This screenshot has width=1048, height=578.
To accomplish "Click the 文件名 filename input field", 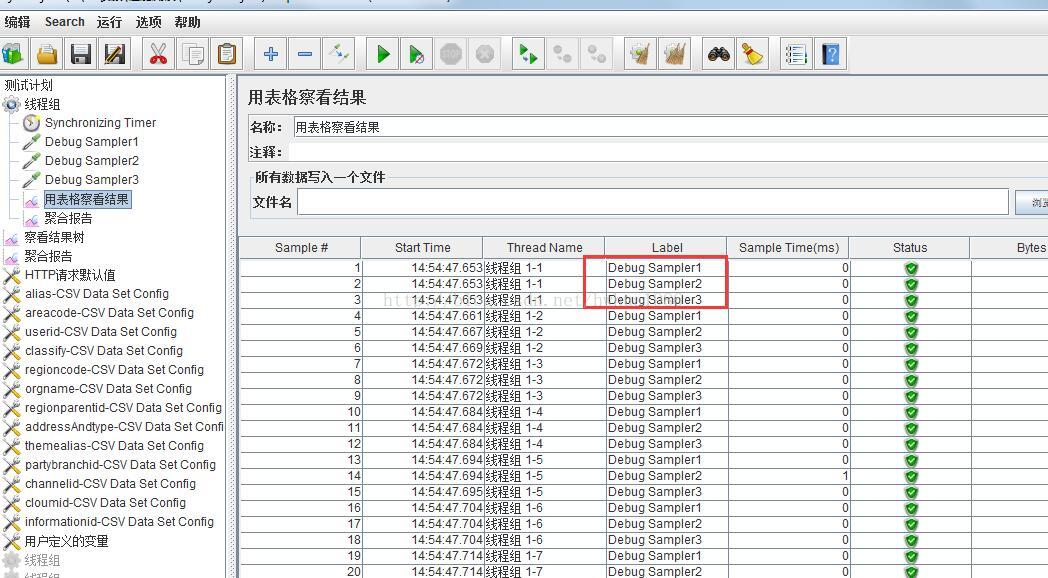I will [652, 202].
